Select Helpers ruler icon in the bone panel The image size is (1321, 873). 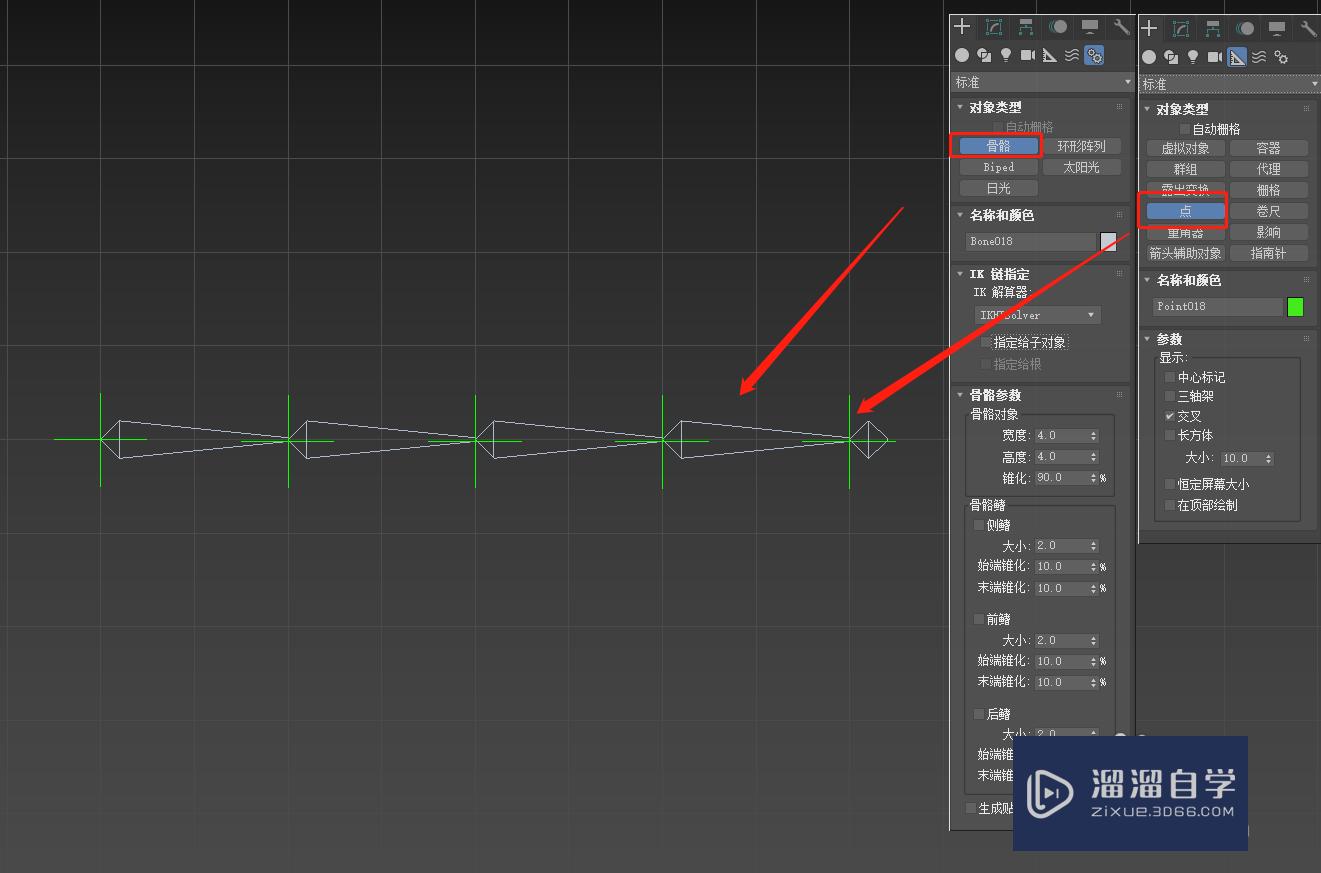1050,55
